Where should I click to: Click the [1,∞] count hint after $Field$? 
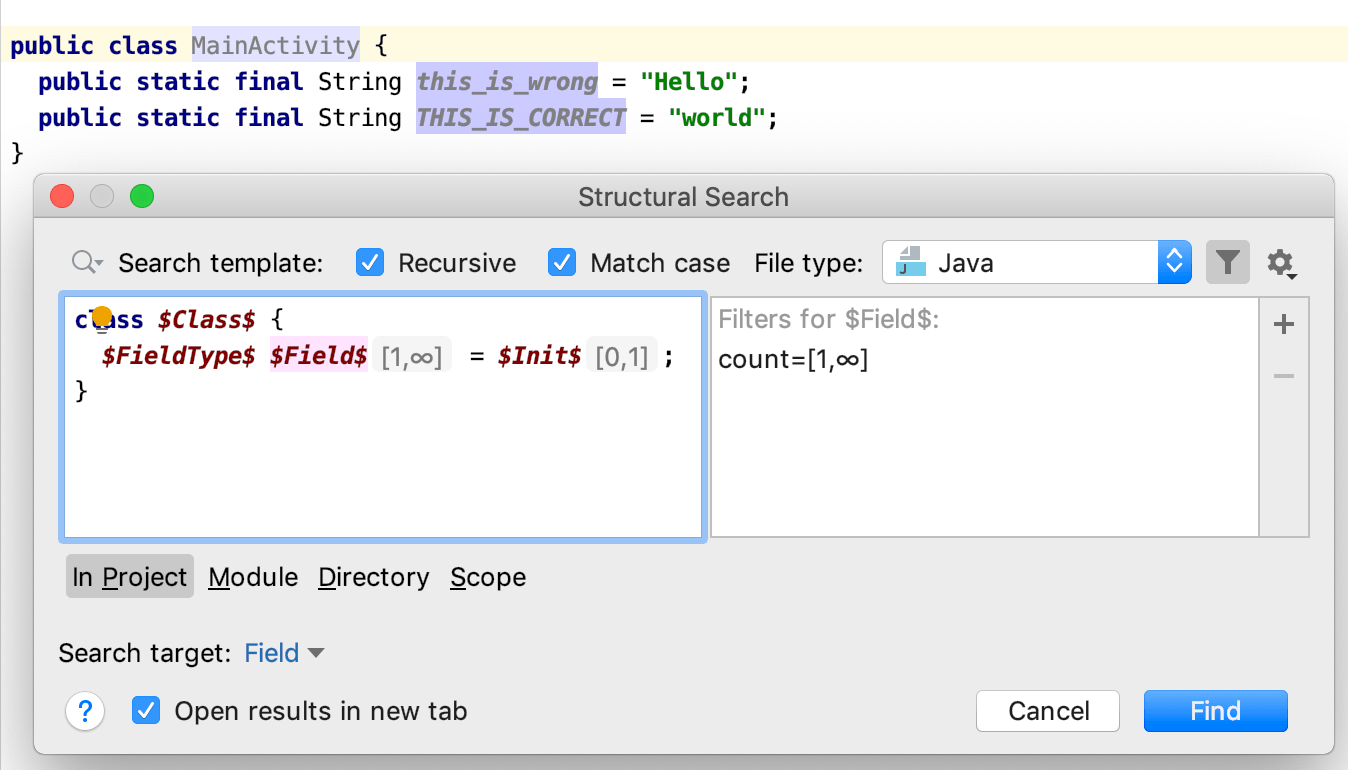click(x=412, y=356)
